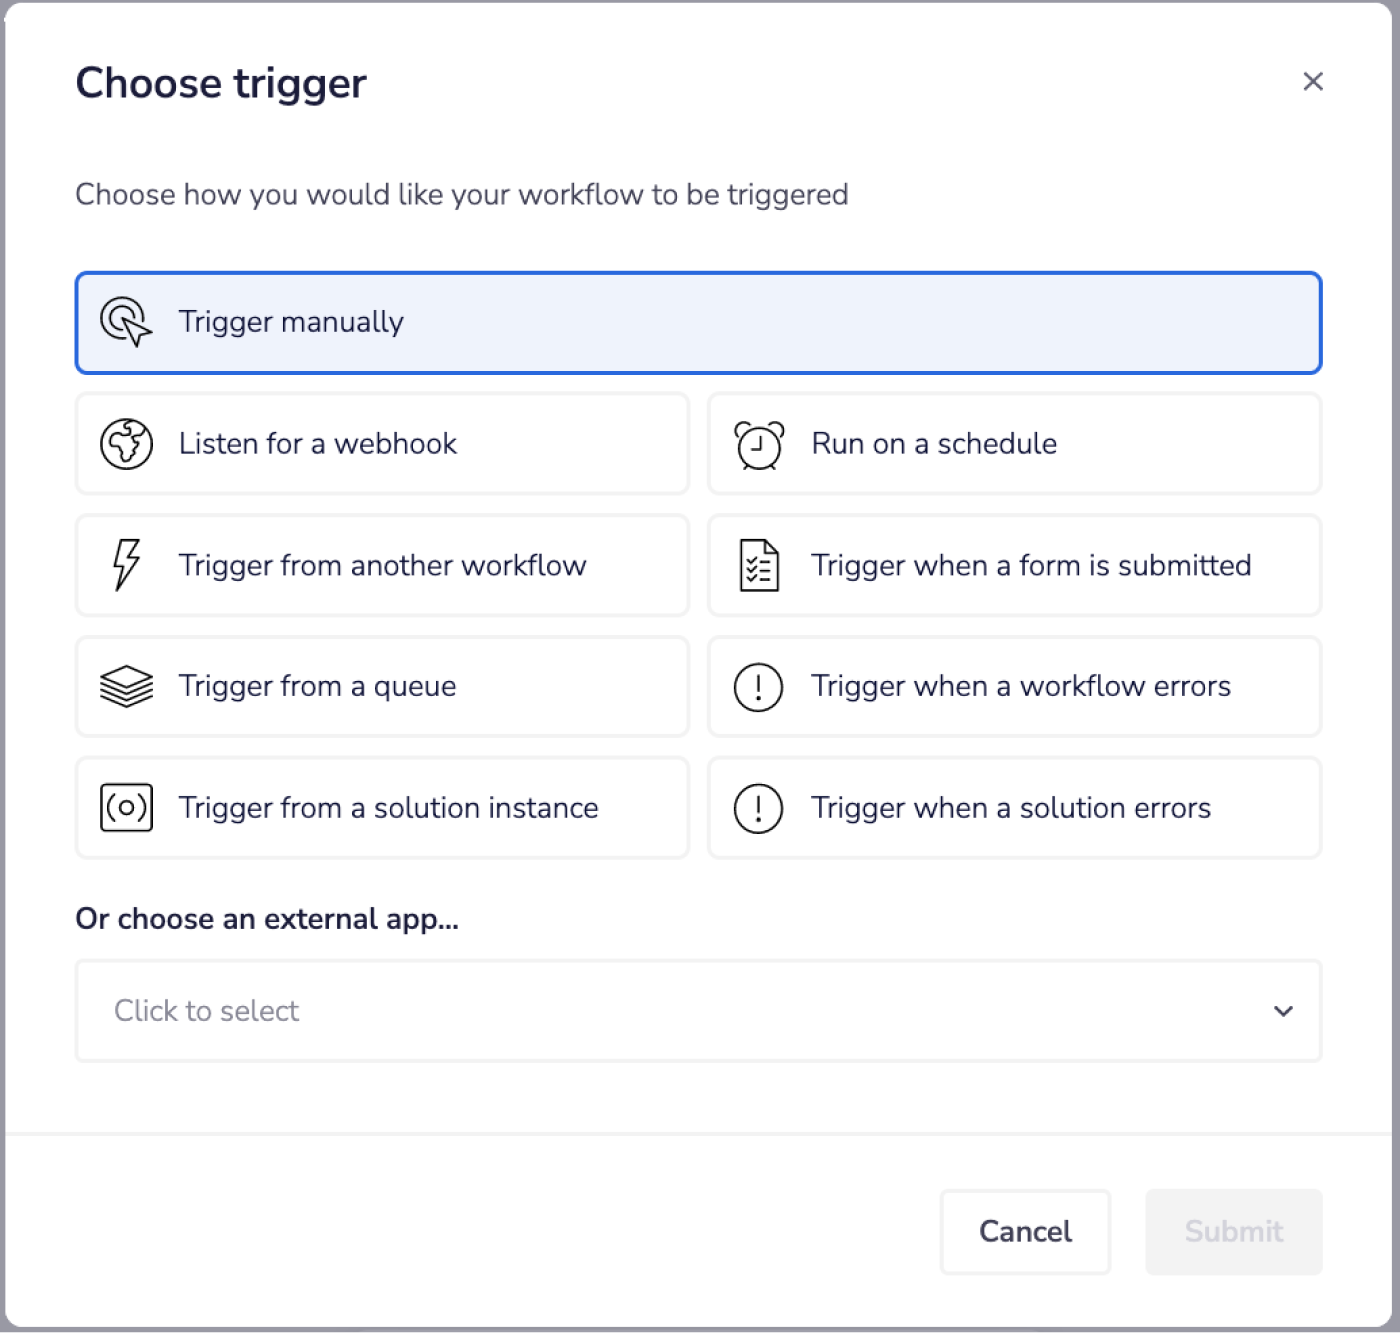Screen dimensions: 1400x1333
Task: Close the Choose trigger dialog
Action: click(1313, 81)
